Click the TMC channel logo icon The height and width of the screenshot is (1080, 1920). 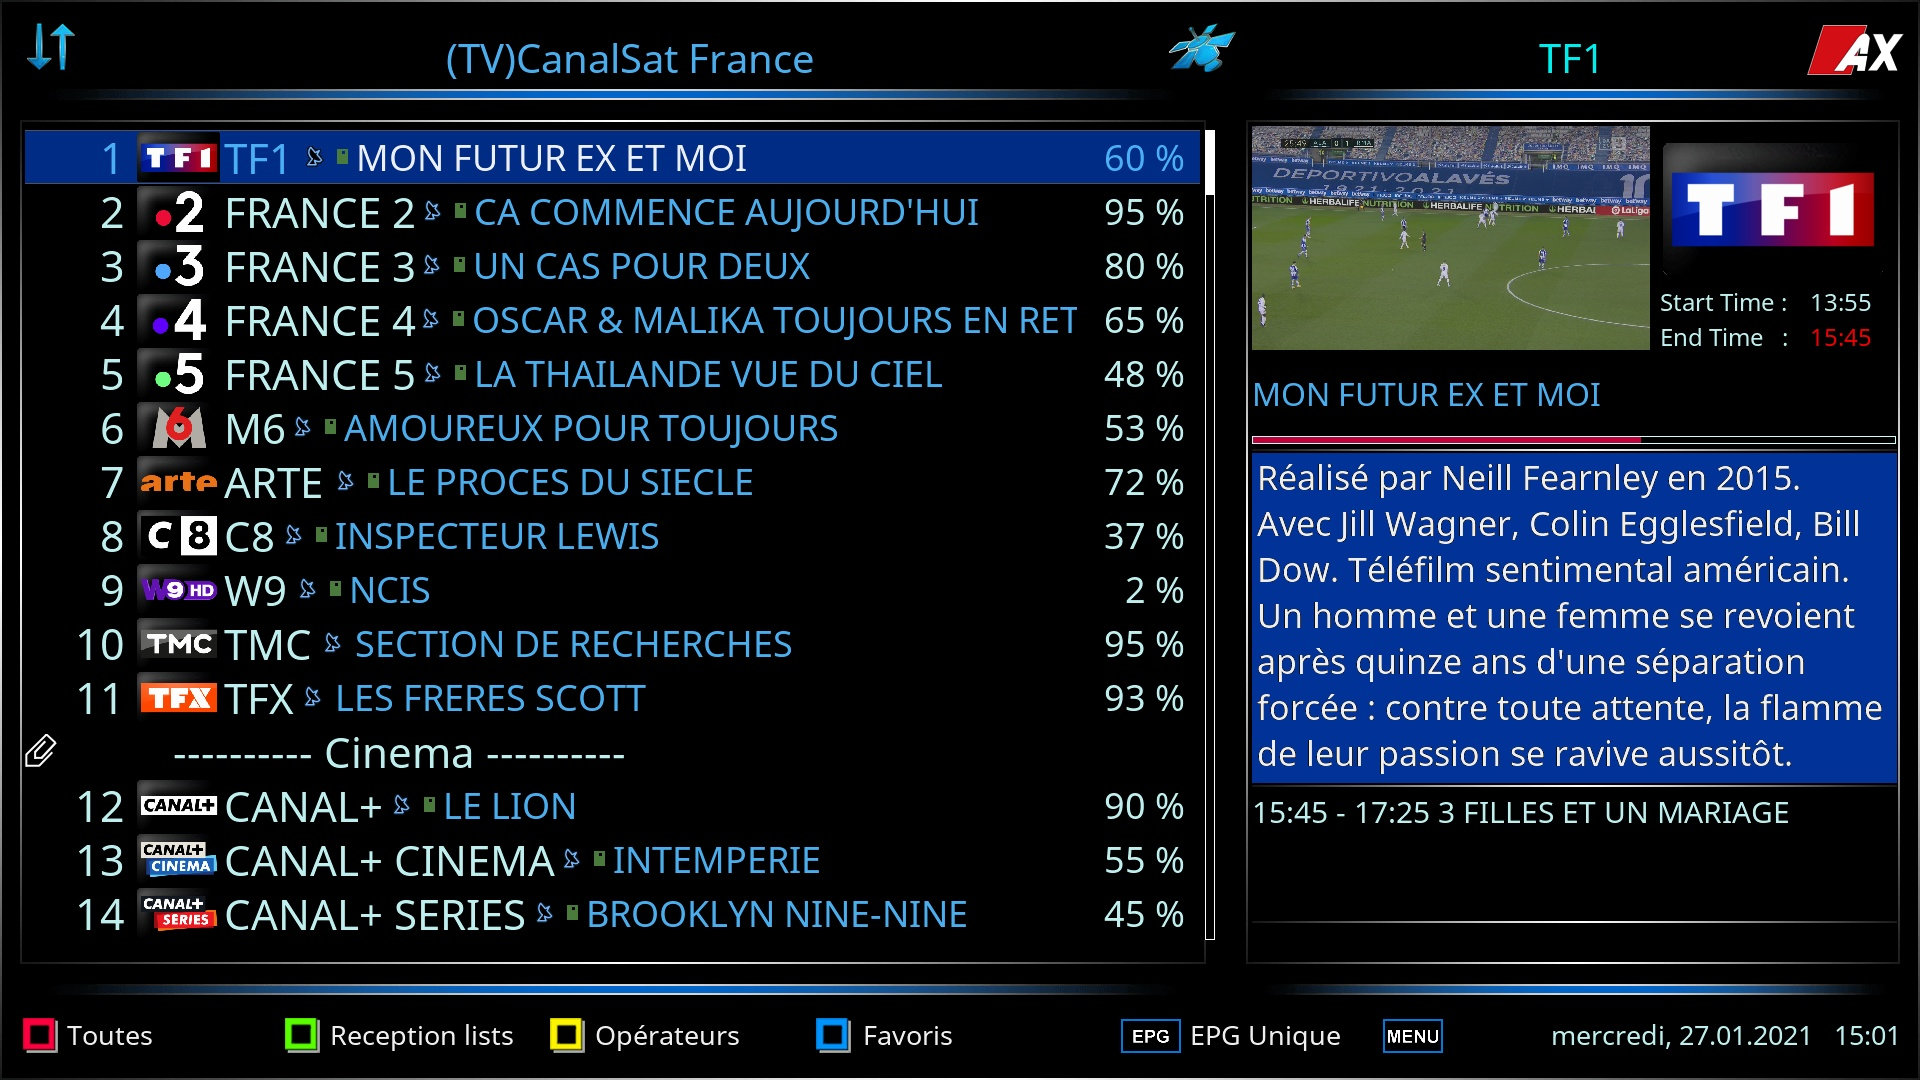point(178,644)
